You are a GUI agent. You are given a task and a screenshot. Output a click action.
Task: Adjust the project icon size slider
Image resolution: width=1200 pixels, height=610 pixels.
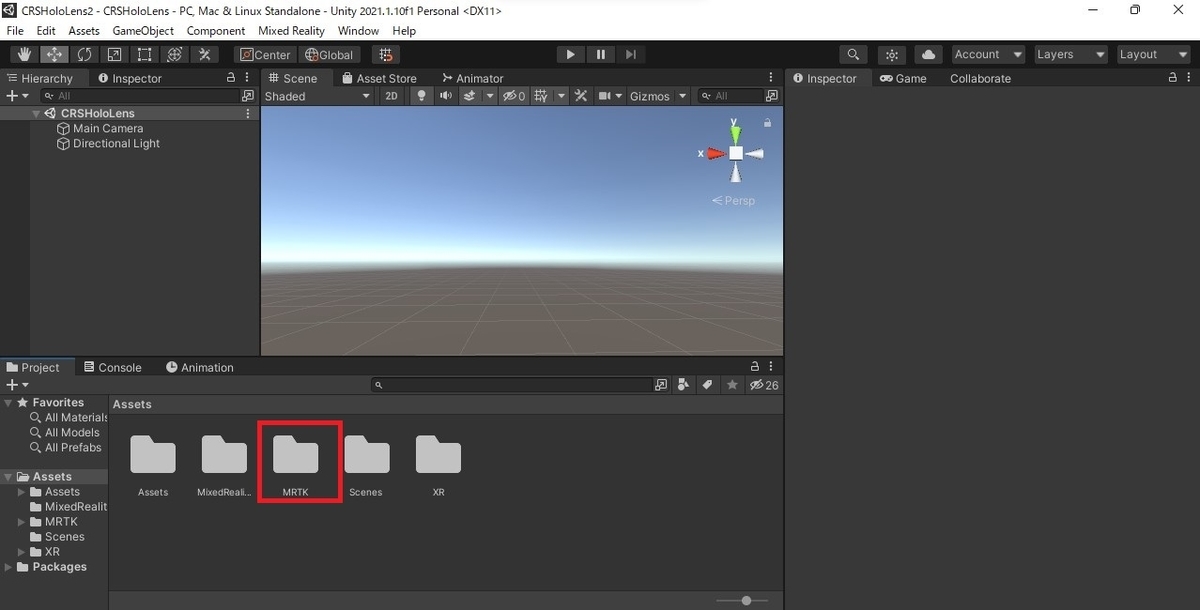pos(745,600)
